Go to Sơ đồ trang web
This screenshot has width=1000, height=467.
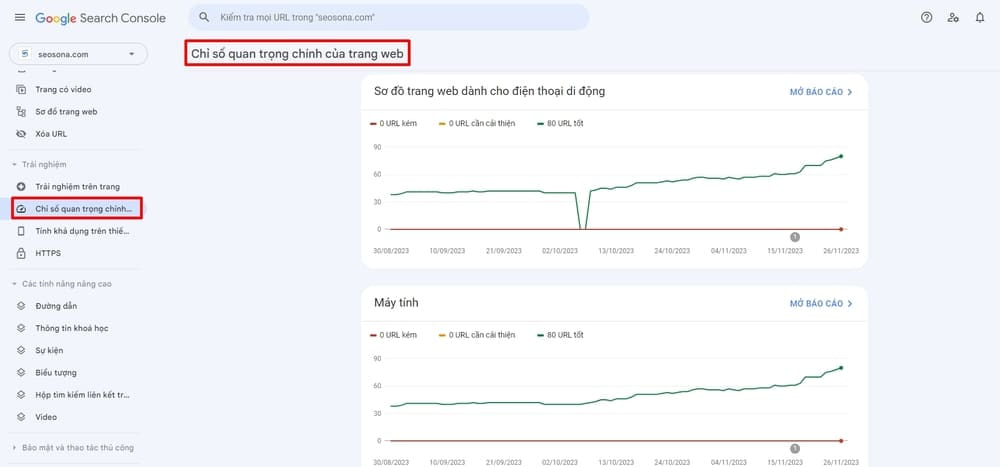(x=66, y=112)
